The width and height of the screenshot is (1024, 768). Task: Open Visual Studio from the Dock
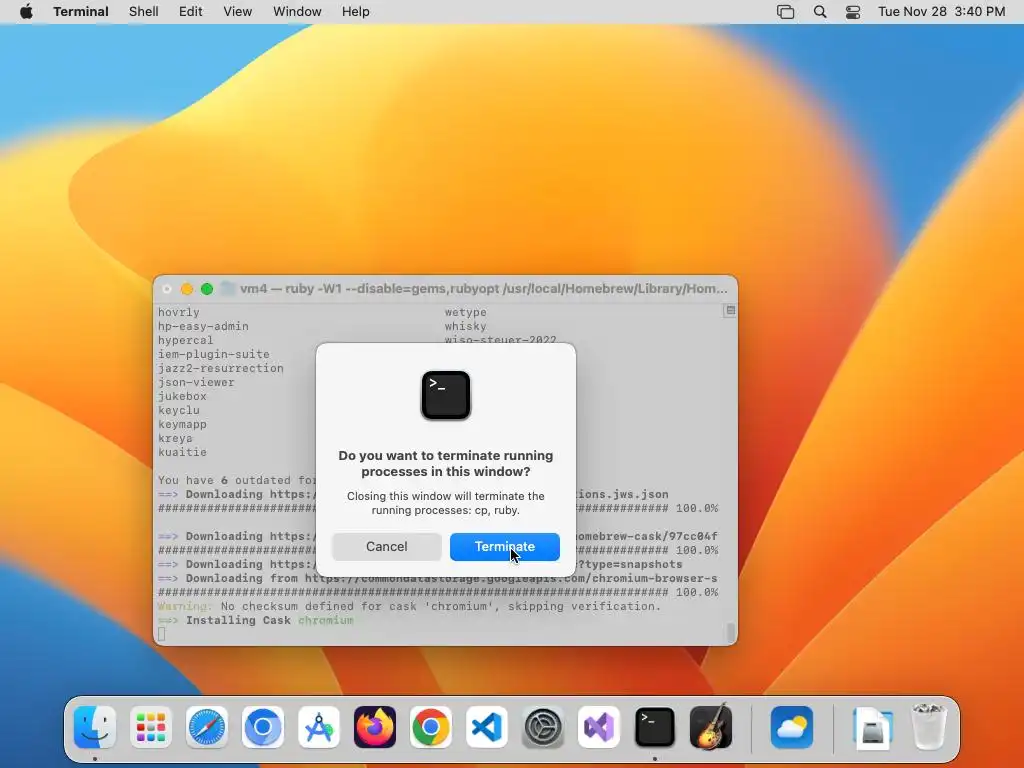599,727
